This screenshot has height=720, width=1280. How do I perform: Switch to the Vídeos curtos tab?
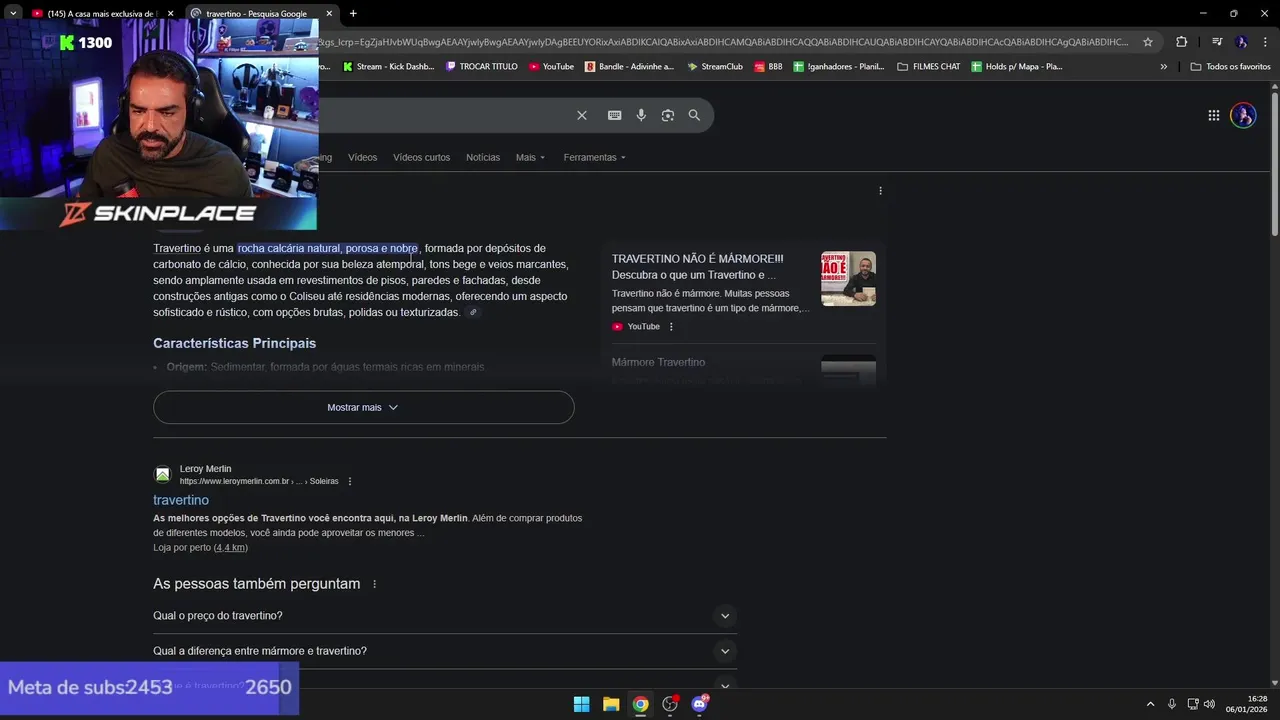tap(421, 157)
